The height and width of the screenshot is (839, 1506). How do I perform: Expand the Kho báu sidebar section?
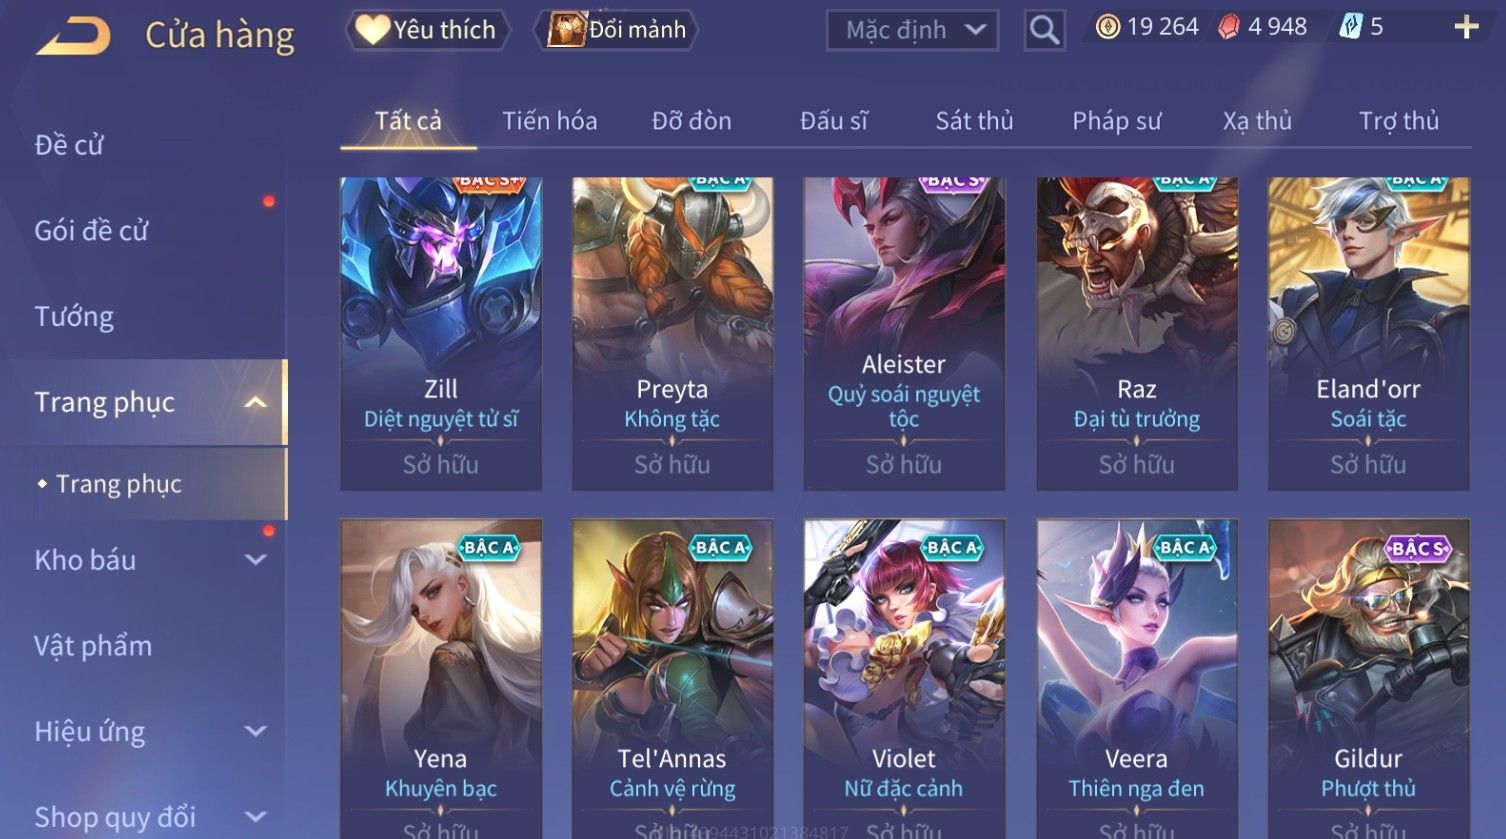(256, 560)
